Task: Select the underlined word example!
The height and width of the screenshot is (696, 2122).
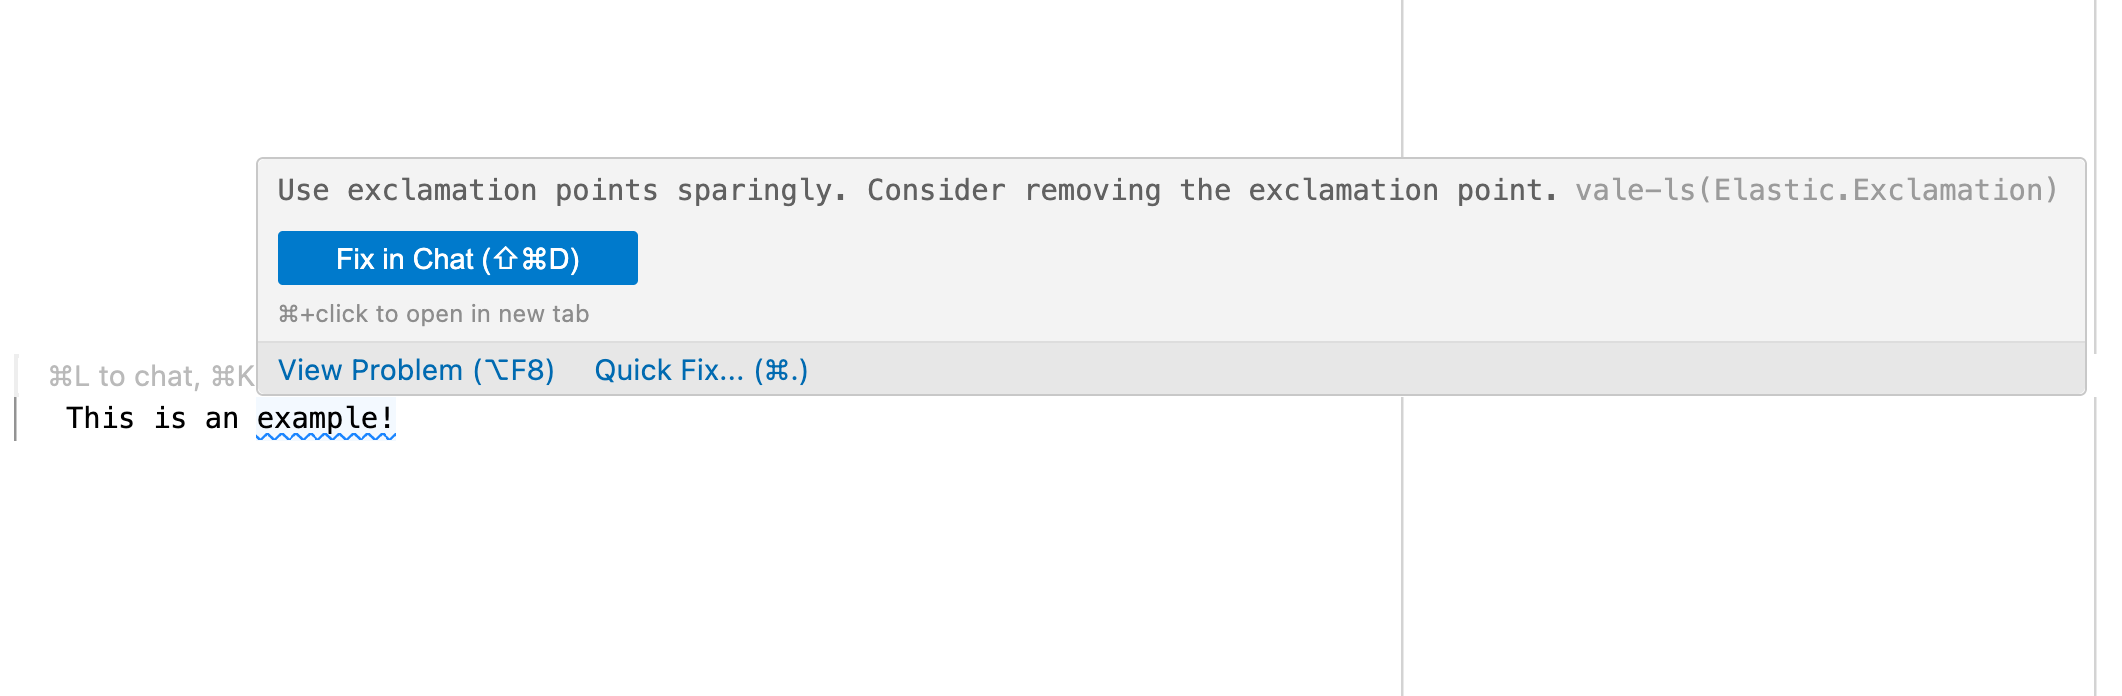Action: (324, 419)
